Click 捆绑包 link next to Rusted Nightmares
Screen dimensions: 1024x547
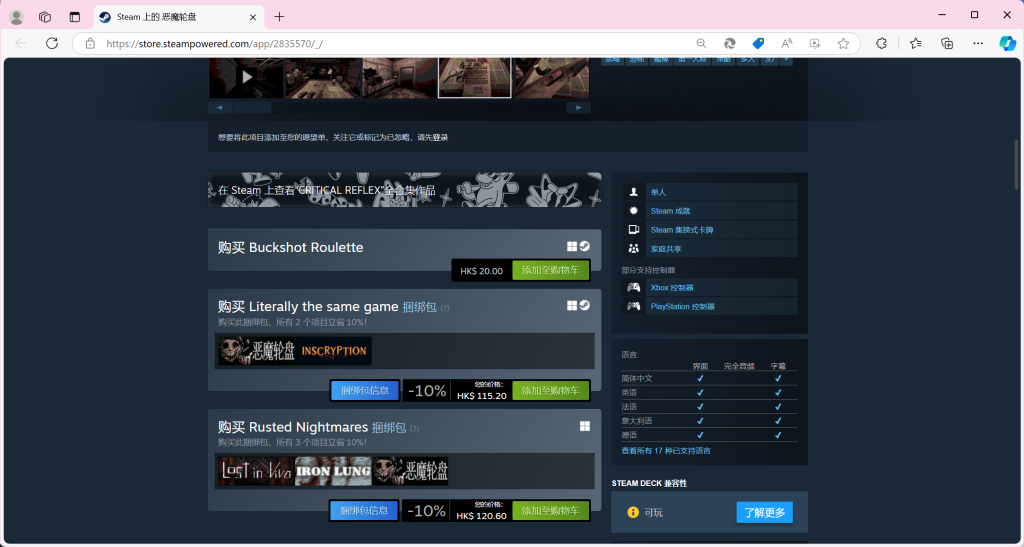click(389, 428)
